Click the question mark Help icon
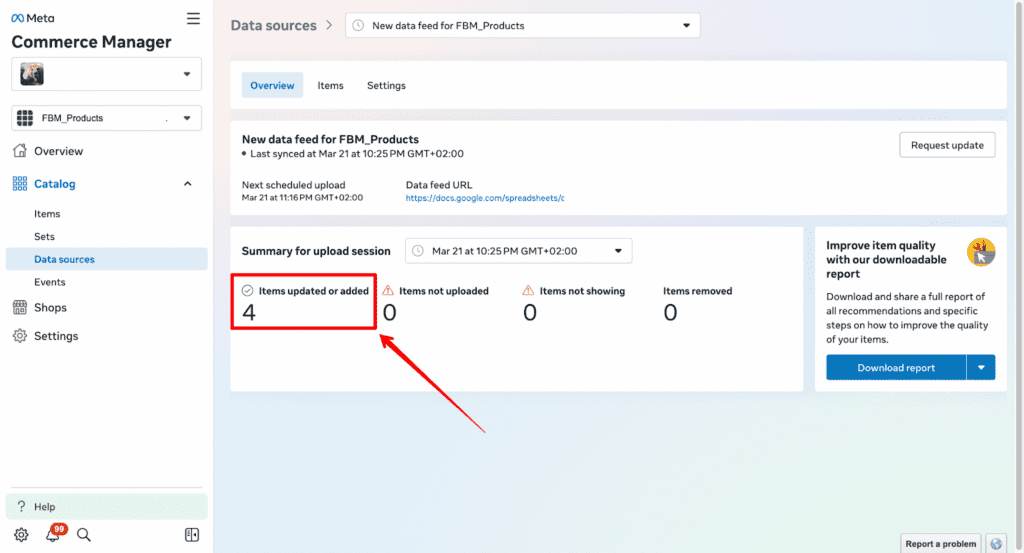Screen dimensions: 1024x553 (x=21, y=507)
